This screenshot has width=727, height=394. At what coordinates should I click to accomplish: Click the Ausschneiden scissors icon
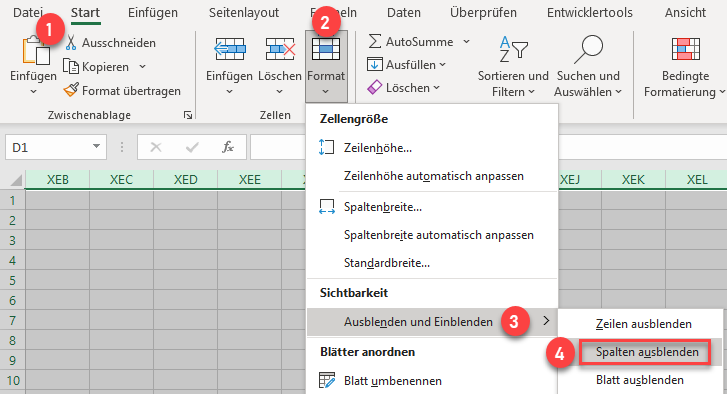71,43
